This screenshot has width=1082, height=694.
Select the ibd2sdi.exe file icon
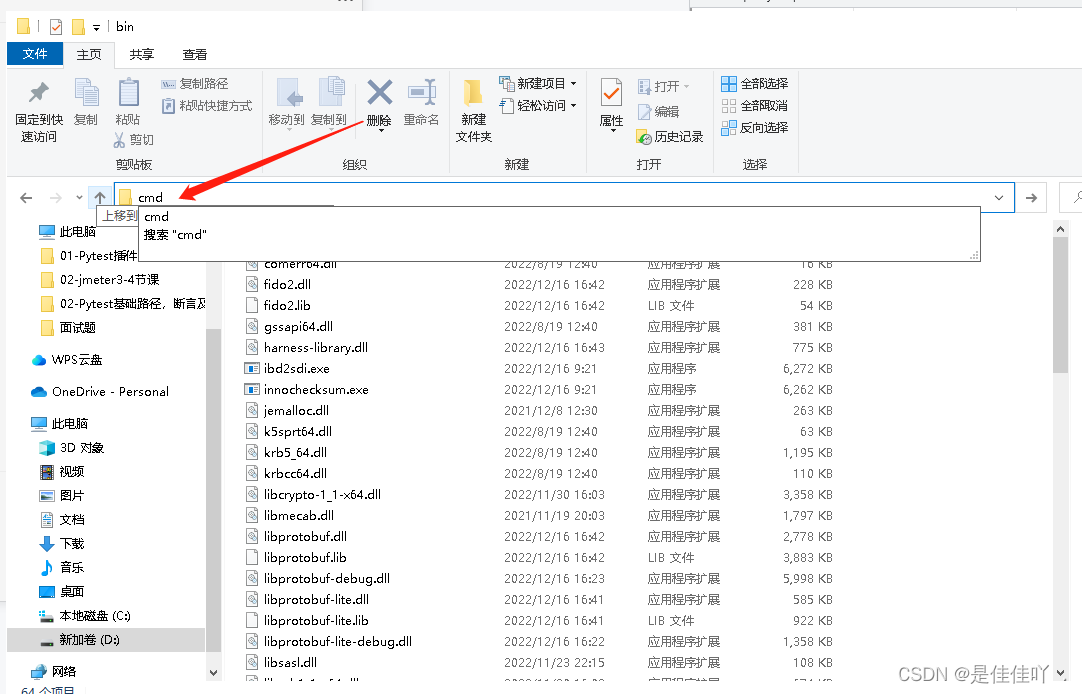[252, 368]
